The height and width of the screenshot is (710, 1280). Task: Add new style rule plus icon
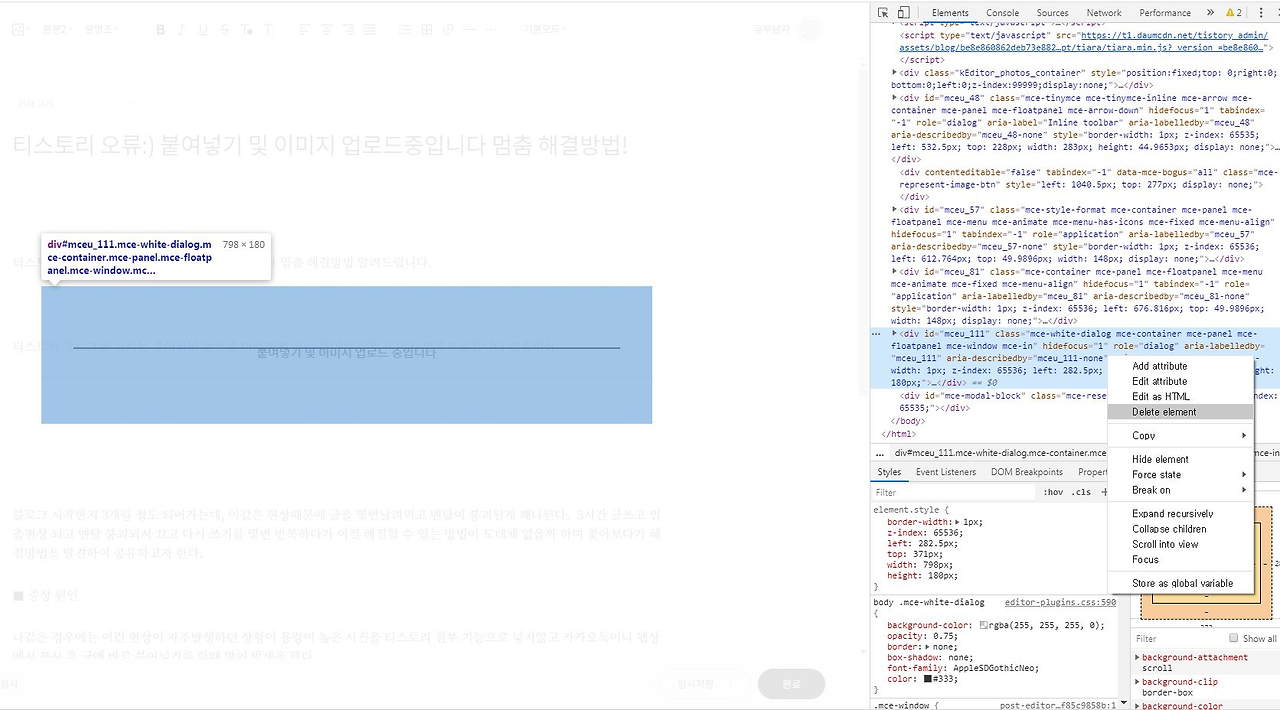[1104, 492]
